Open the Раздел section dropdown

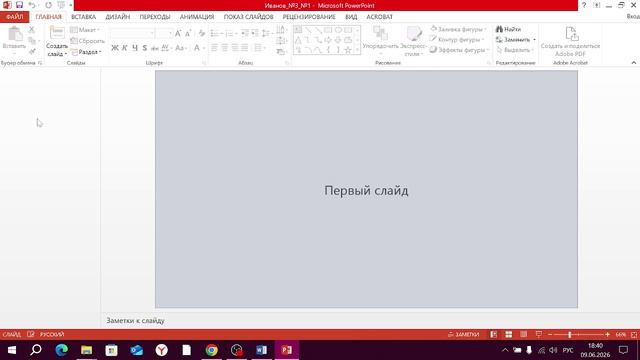[x=86, y=52]
